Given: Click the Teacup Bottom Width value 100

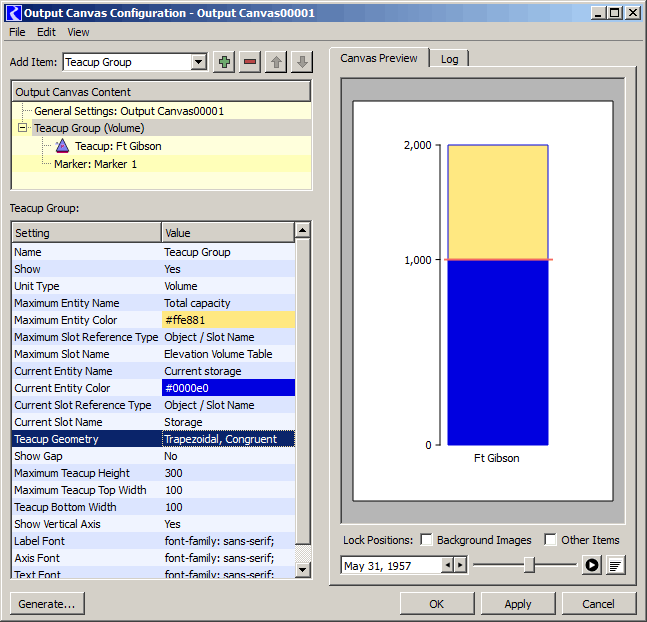Looking at the screenshot, I should click(228, 507).
